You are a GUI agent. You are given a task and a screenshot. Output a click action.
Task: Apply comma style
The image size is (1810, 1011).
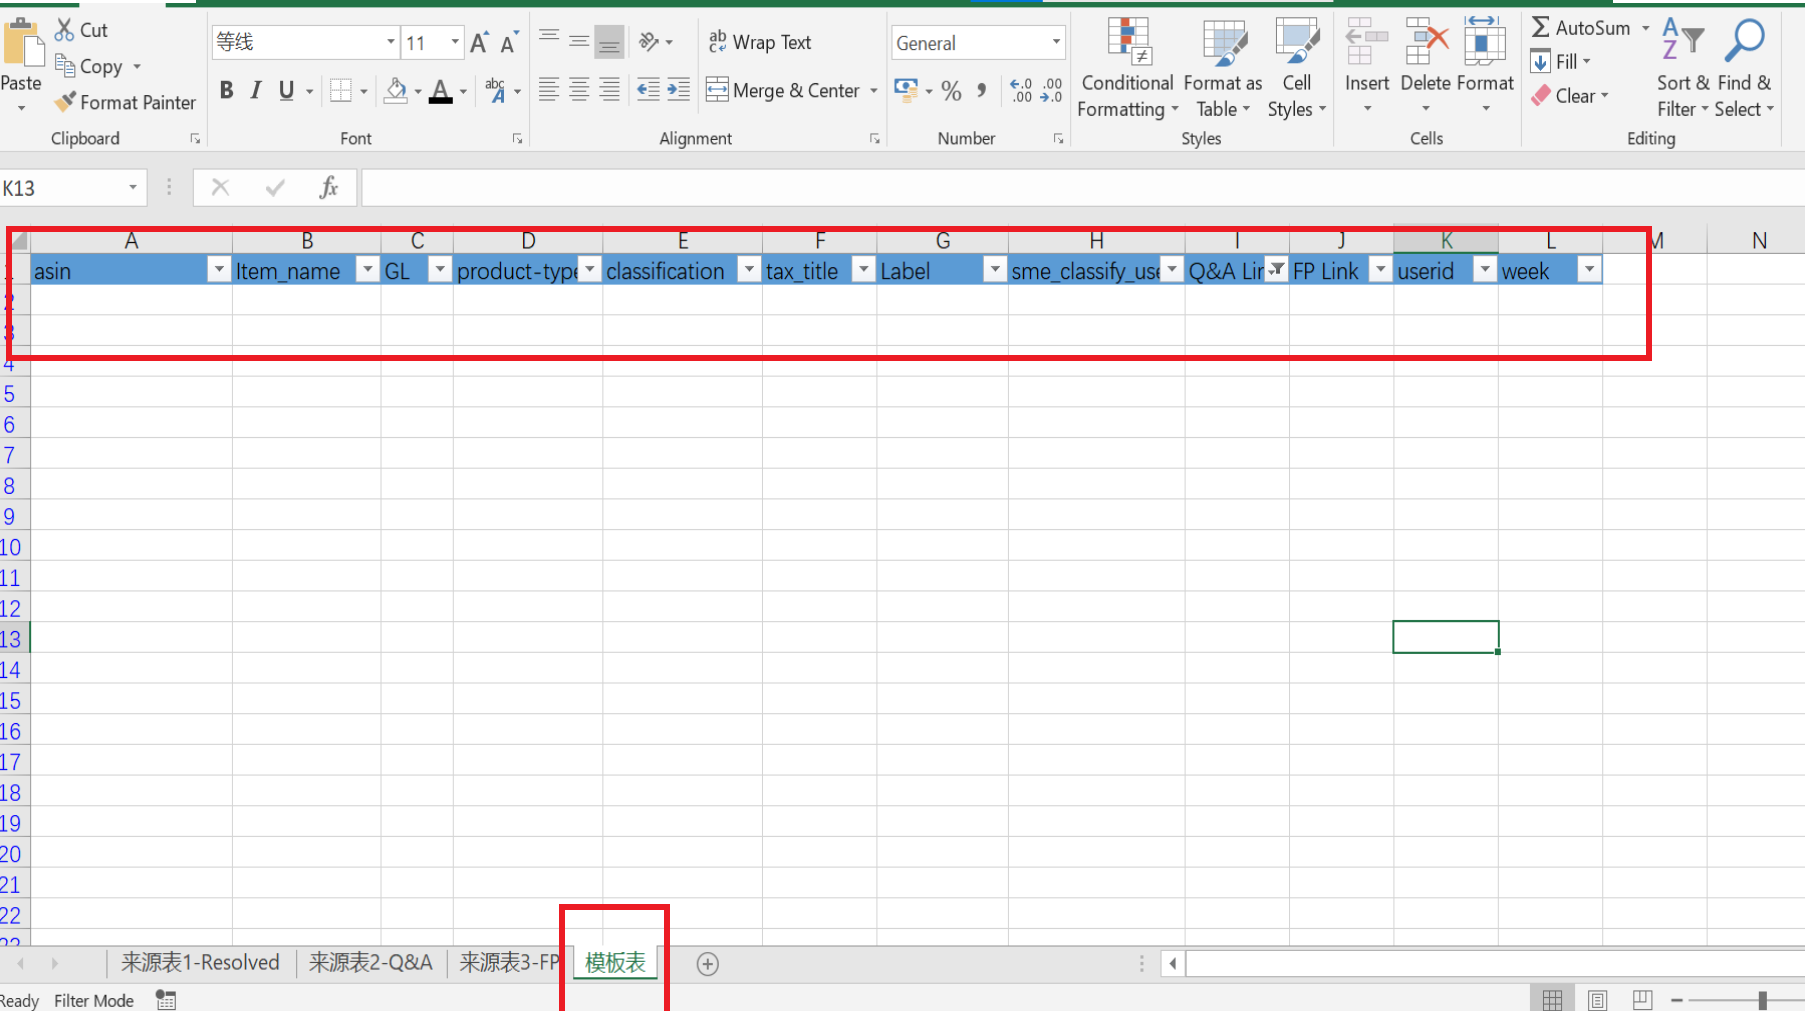click(x=982, y=91)
